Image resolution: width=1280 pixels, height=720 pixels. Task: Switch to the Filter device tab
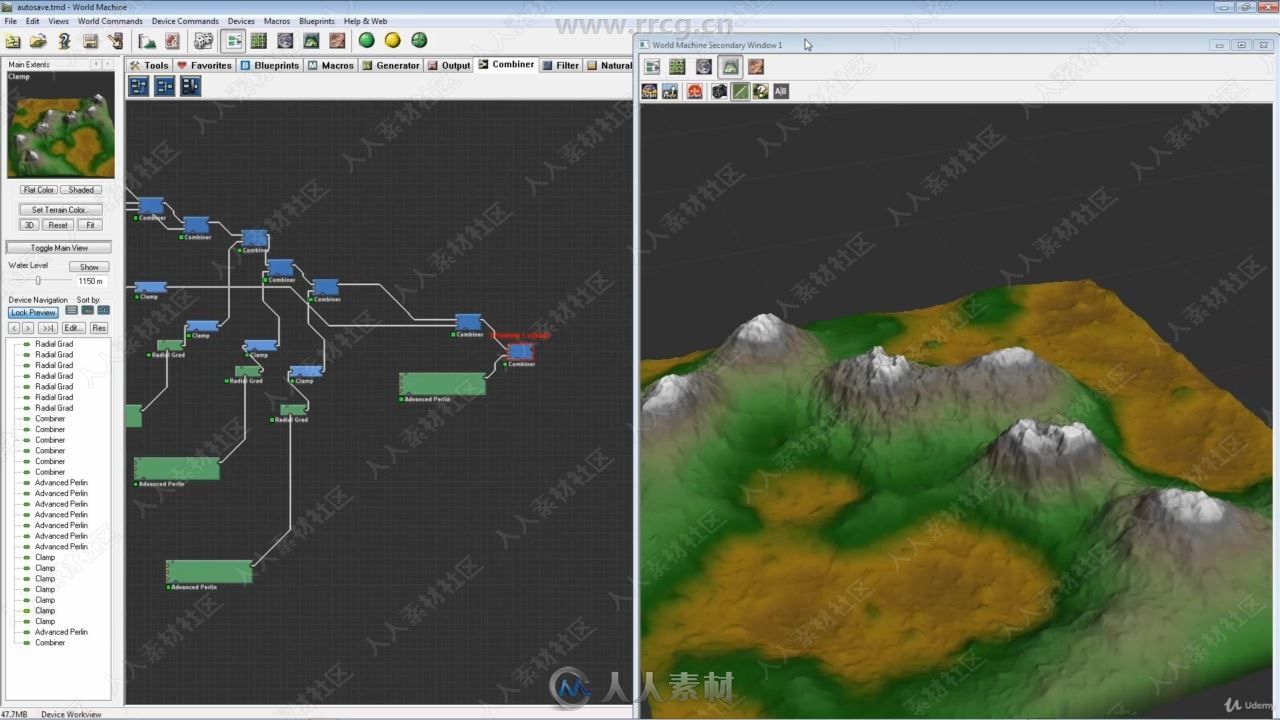tap(561, 65)
